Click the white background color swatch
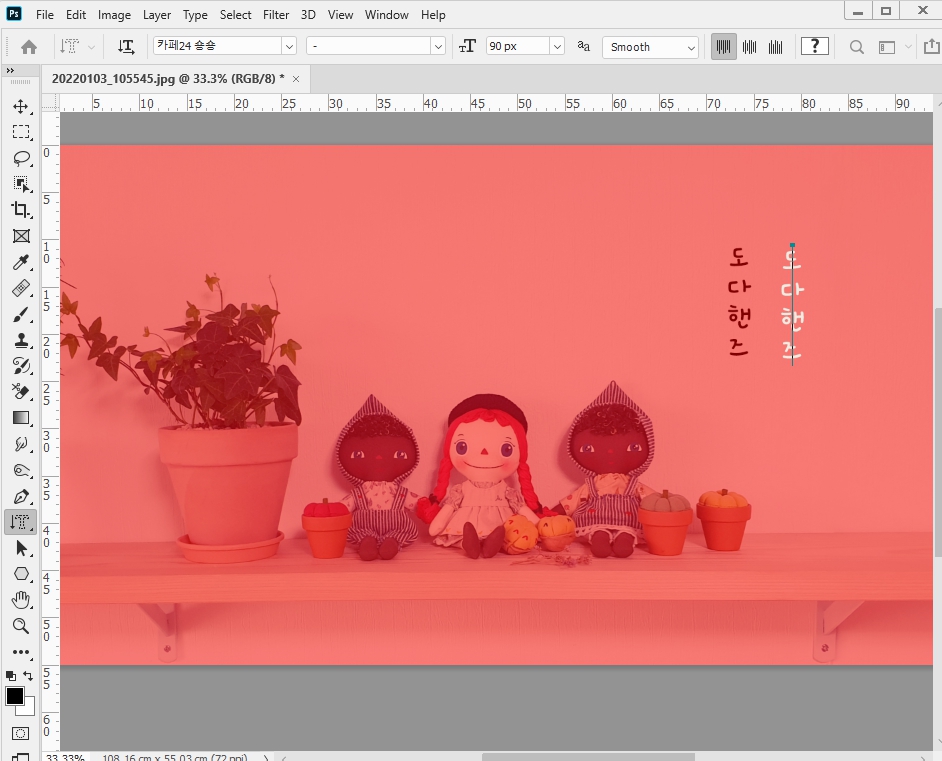 (x=28, y=709)
